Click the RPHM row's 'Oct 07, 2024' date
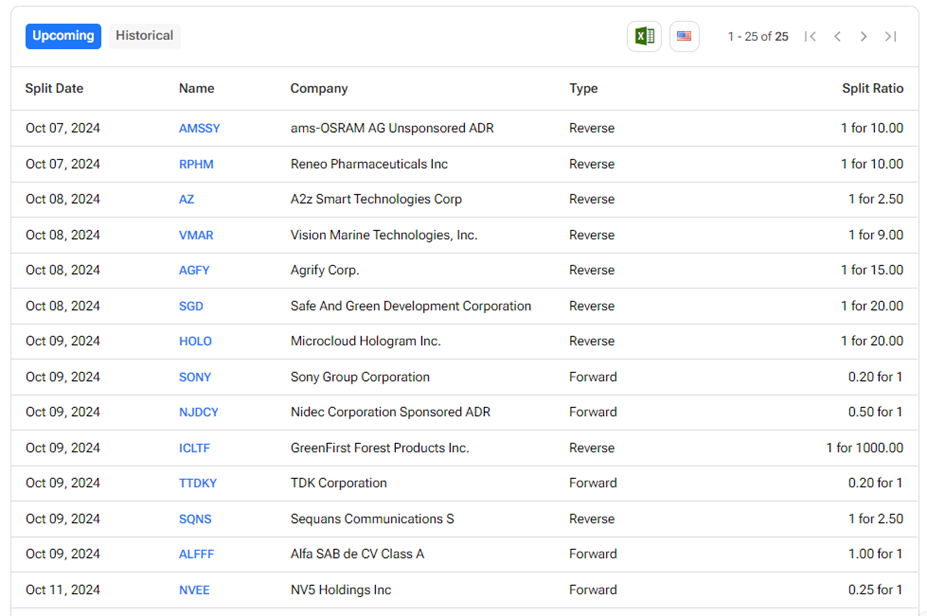Viewport: 927px width, 616px height. 63,164
